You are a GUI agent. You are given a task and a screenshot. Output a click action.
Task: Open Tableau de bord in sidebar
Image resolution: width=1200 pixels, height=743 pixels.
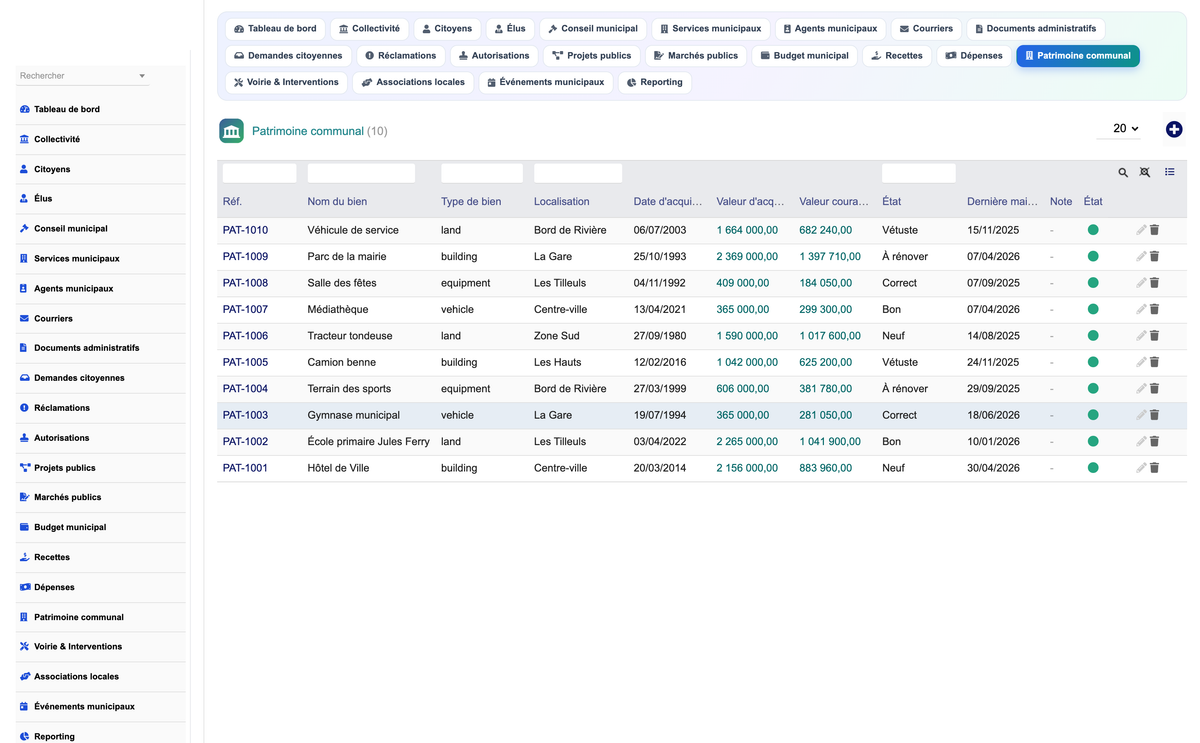click(66, 109)
